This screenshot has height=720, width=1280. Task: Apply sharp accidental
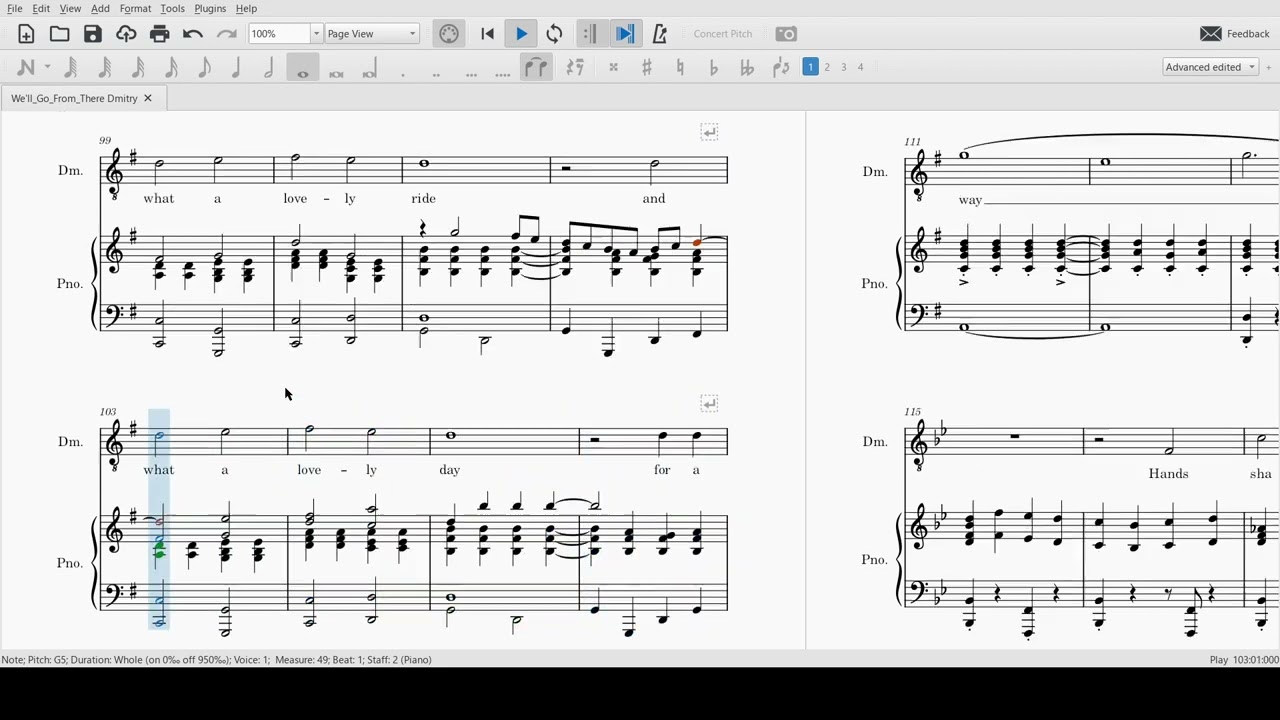click(x=646, y=67)
